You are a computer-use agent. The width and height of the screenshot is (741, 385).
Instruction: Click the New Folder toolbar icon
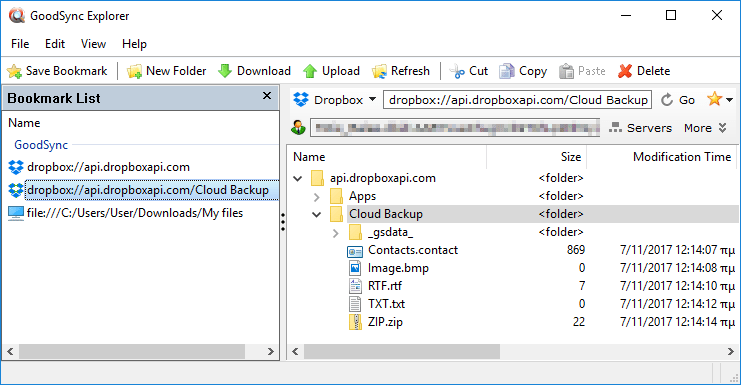(x=134, y=71)
